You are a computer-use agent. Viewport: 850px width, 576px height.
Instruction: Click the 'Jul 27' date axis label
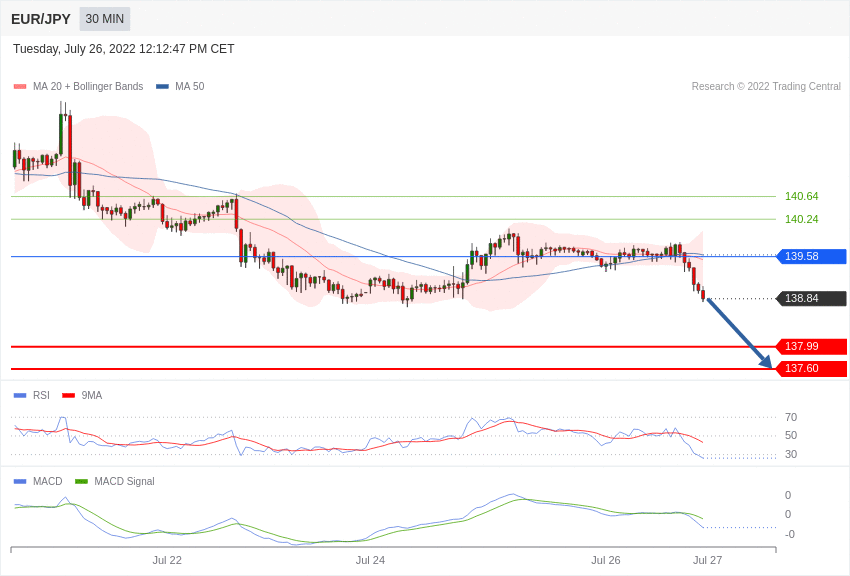(x=707, y=560)
